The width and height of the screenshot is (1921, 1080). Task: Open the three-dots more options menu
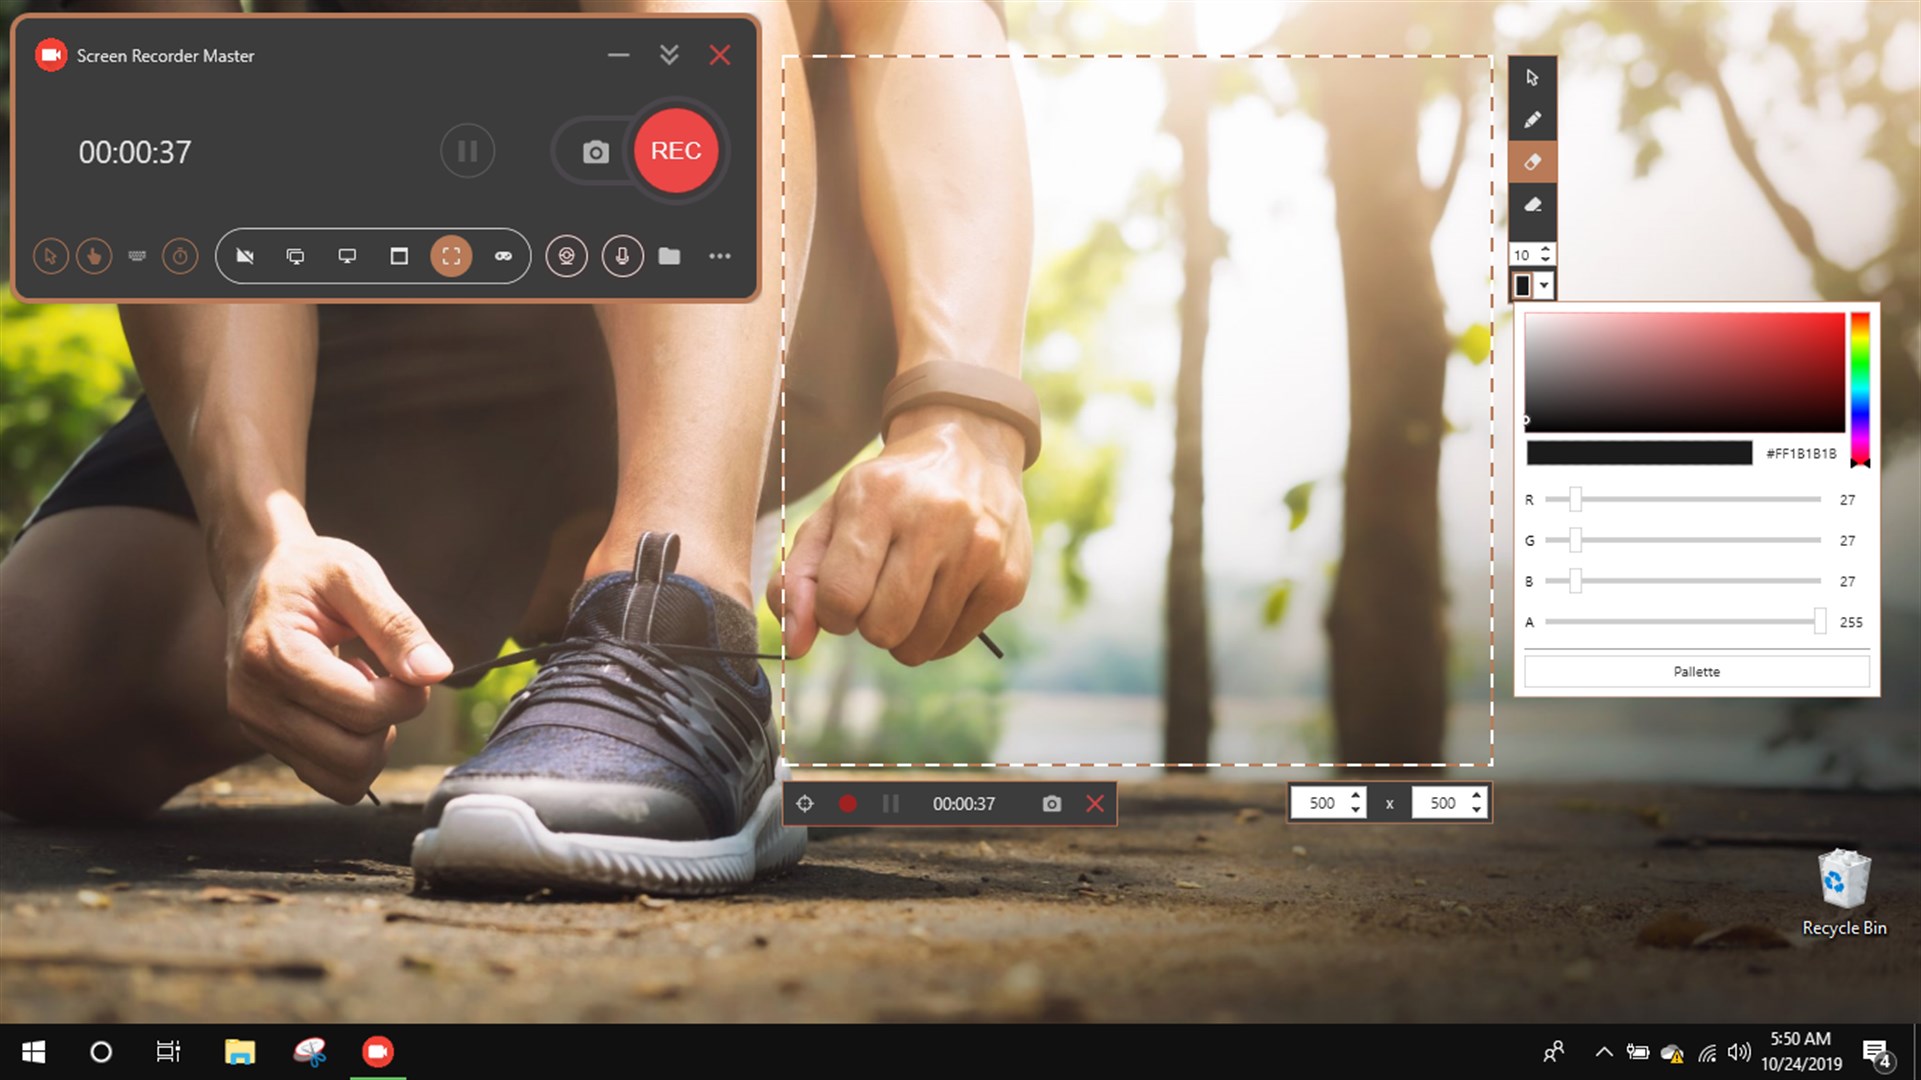click(x=720, y=256)
